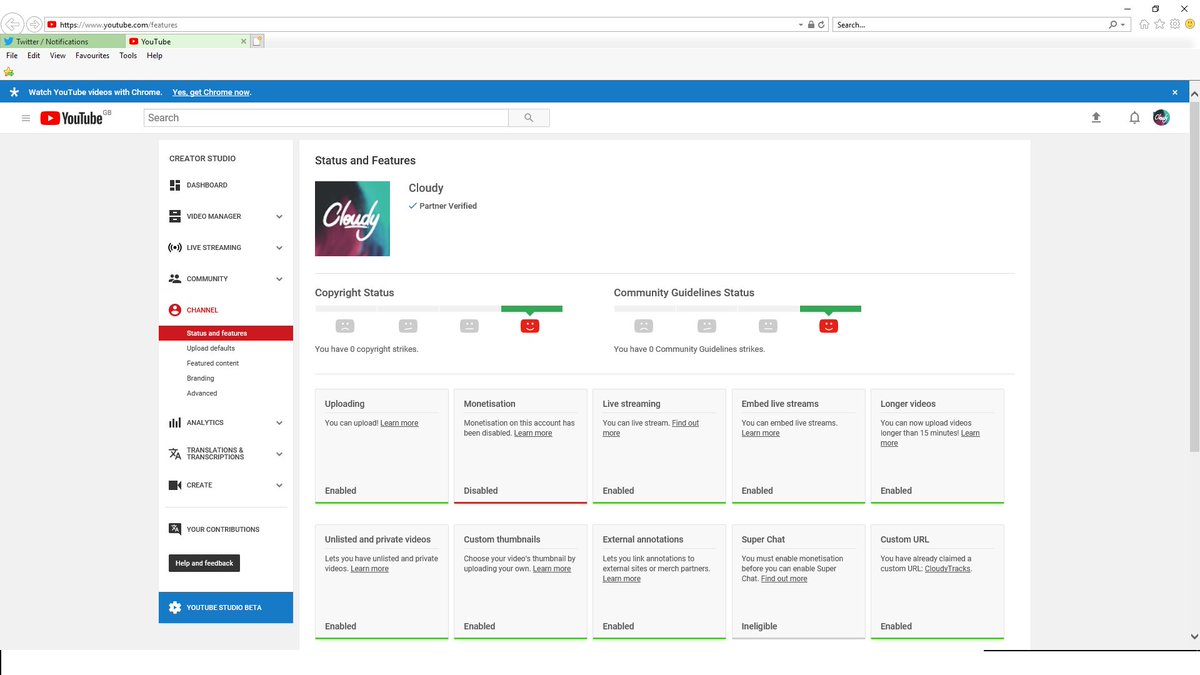
Task: Click the Live Streaming broadcast icon
Action: coord(175,247)
